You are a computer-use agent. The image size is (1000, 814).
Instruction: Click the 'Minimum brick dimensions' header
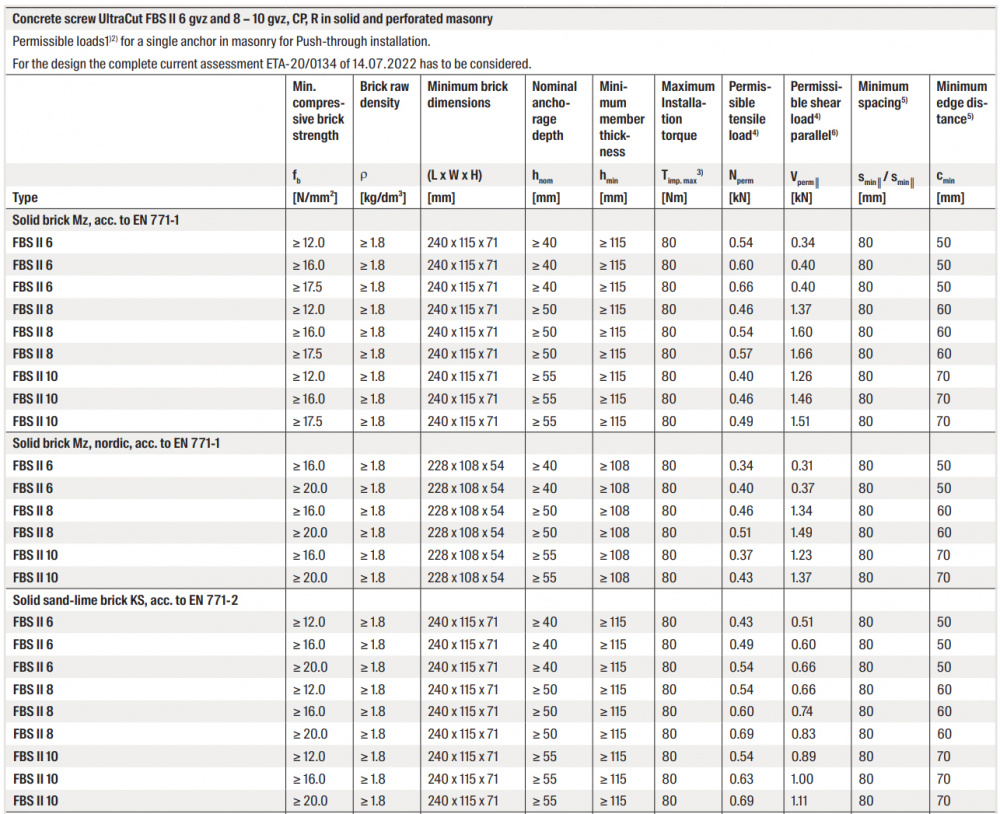point(467,94)
